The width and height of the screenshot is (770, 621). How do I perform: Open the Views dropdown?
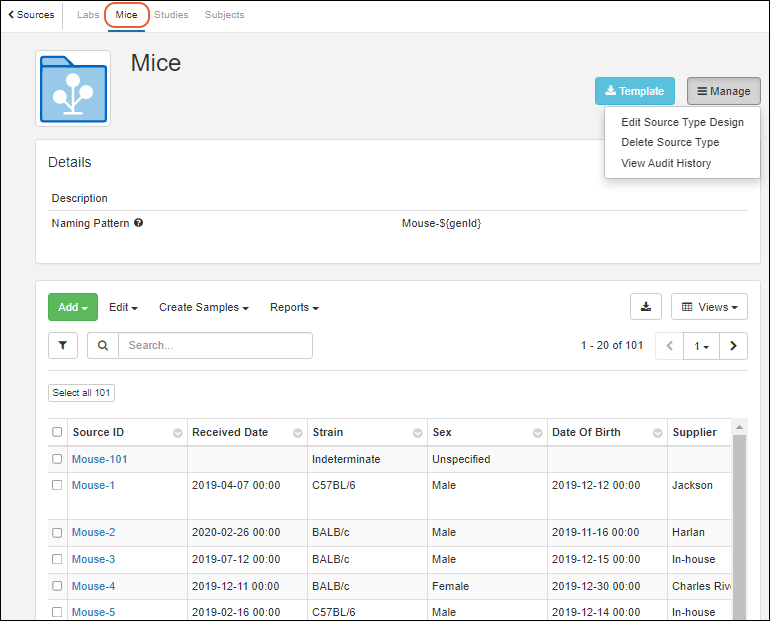click(709, 307)
